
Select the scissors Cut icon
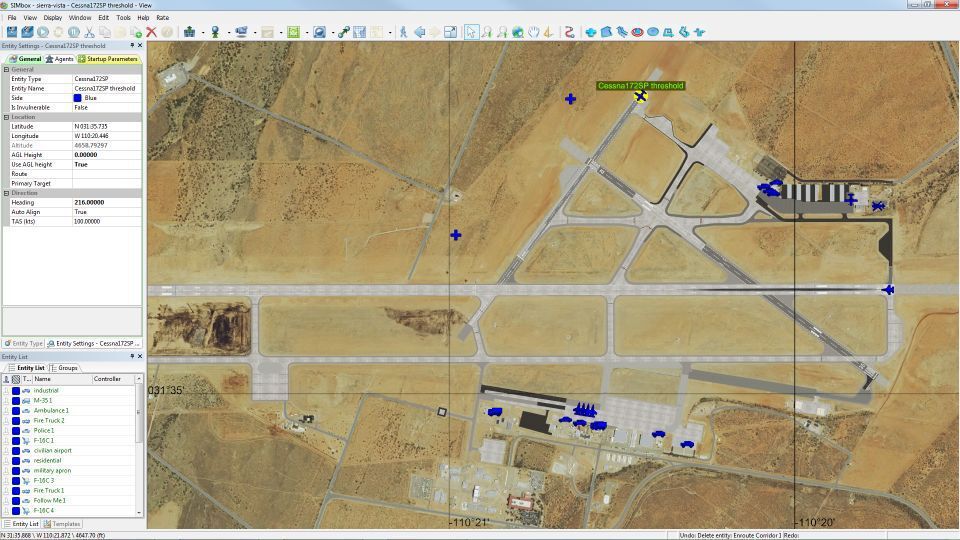[x=89, y=32]
